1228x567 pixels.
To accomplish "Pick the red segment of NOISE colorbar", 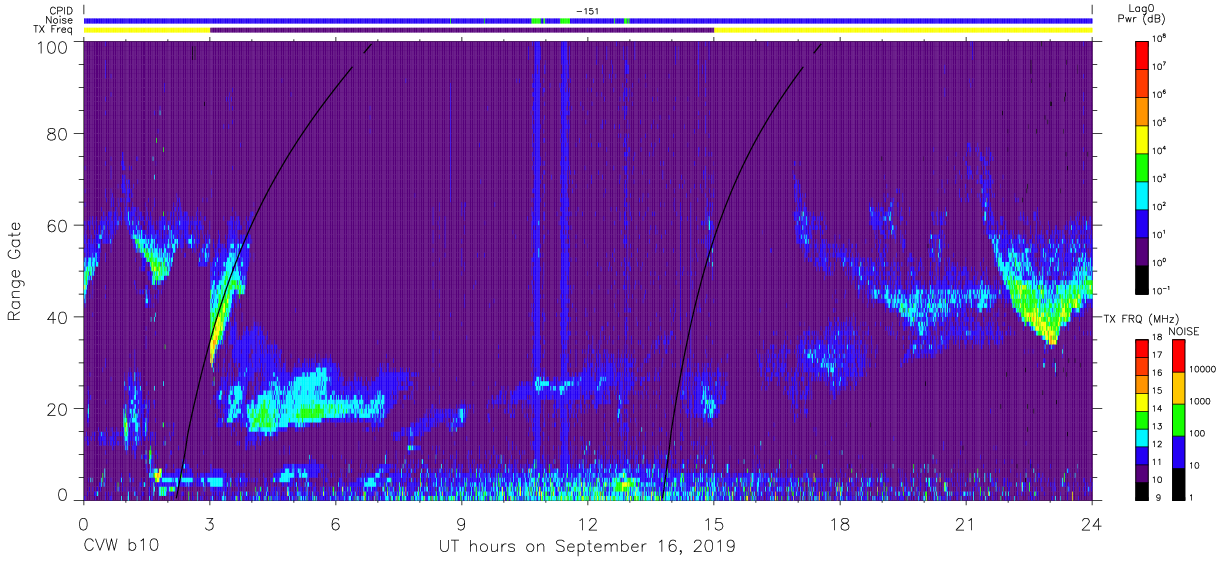I will tap(1180, 356).
